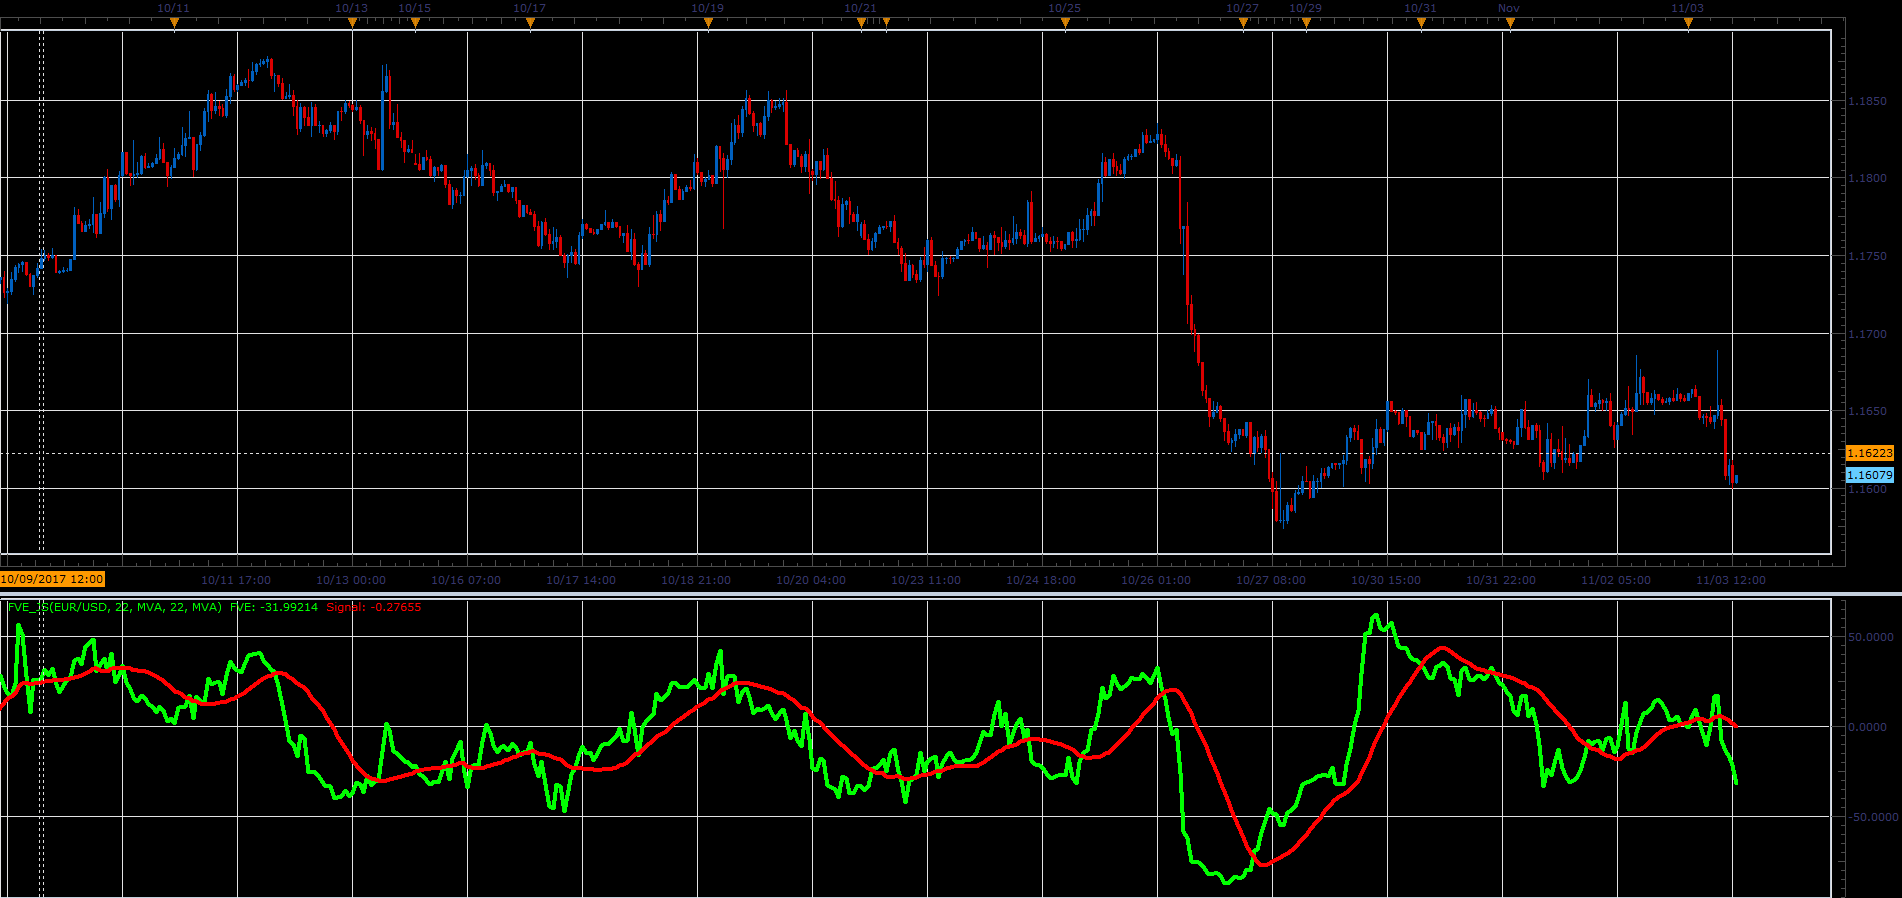The image size is (1902, 898).
Task: Click the 10/11 day marker triangle
Action: (x=174, y=23)
